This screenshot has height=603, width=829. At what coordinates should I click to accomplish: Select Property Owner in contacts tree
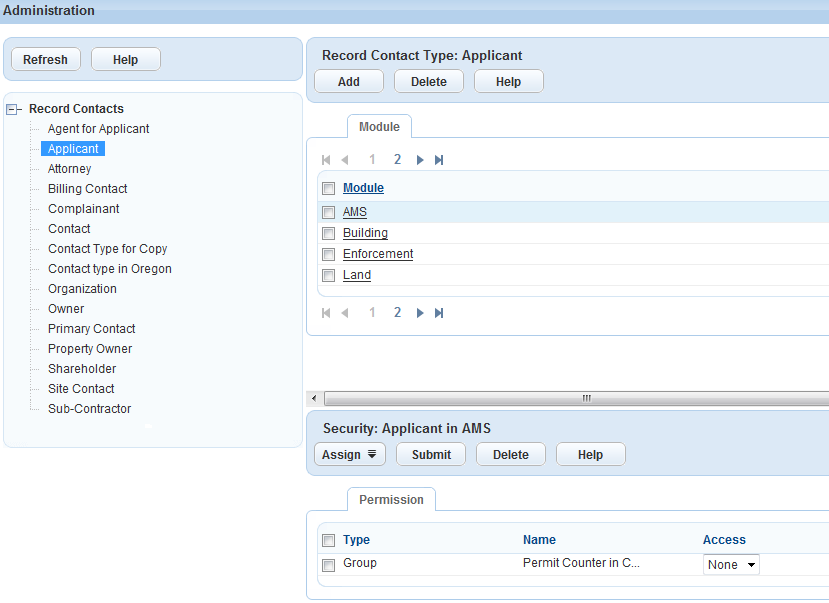click(x=90, y=349)
